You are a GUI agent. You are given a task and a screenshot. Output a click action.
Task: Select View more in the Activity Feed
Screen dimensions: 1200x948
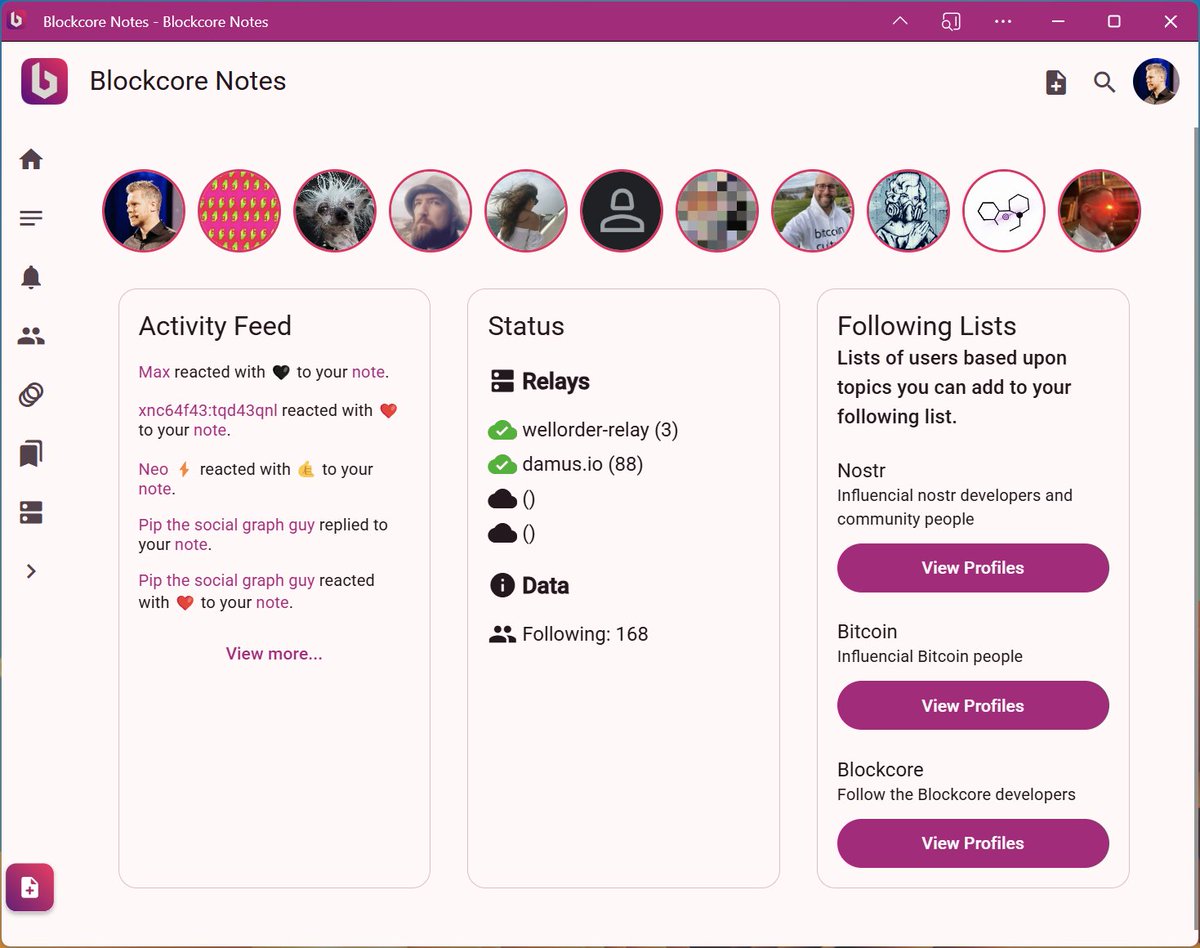[x=273, y=653]
